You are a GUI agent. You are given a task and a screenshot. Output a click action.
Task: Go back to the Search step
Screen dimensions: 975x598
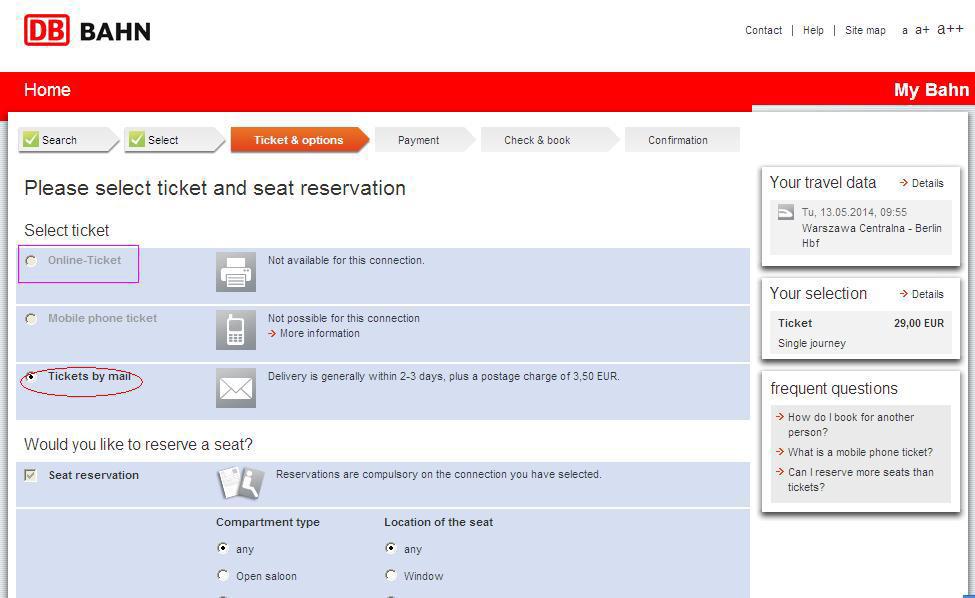click(x=68, y=140)
